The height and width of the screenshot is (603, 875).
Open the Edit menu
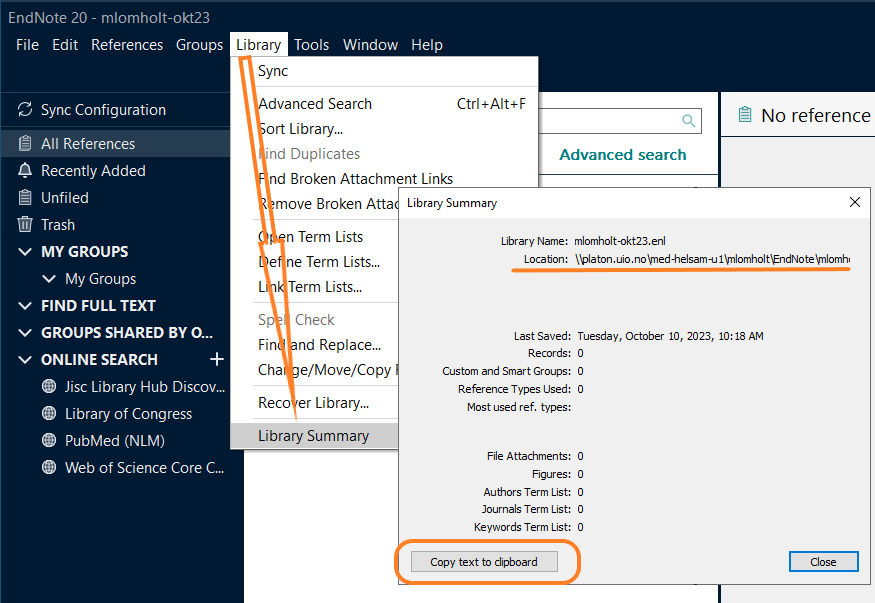pos(65,45)
